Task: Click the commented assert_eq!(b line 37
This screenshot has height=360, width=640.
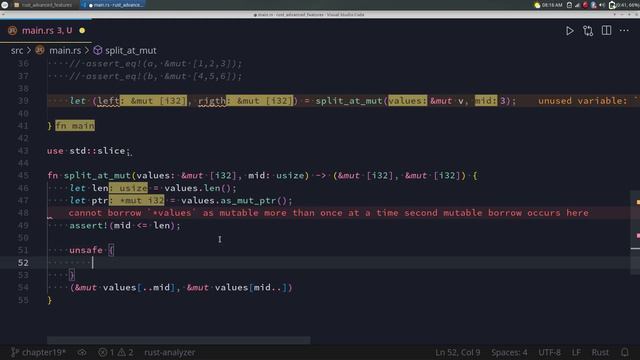Action: 156,76
